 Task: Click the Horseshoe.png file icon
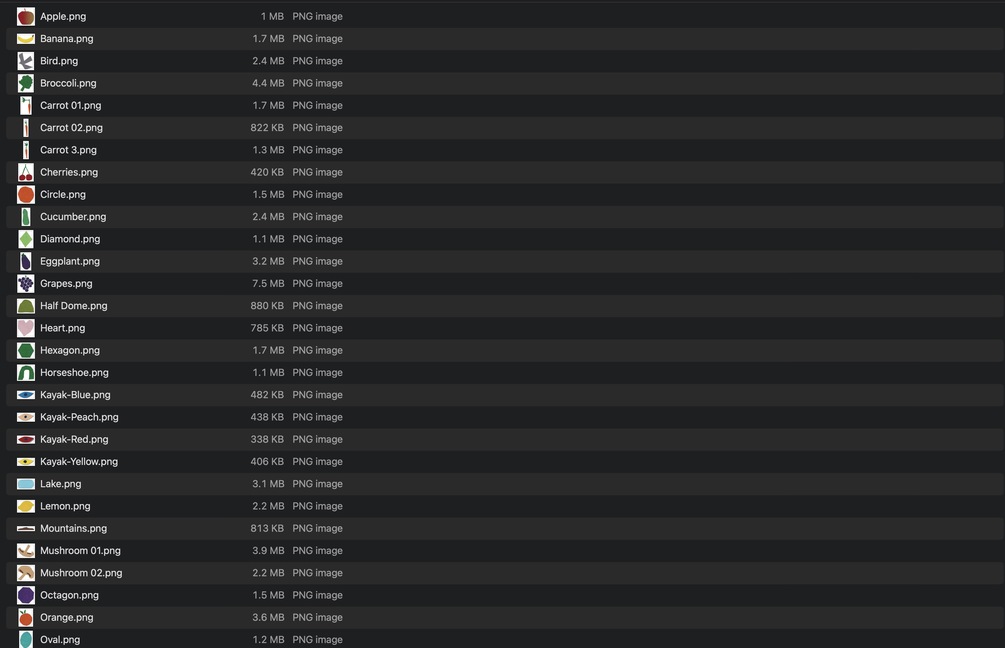coord(26,373)
